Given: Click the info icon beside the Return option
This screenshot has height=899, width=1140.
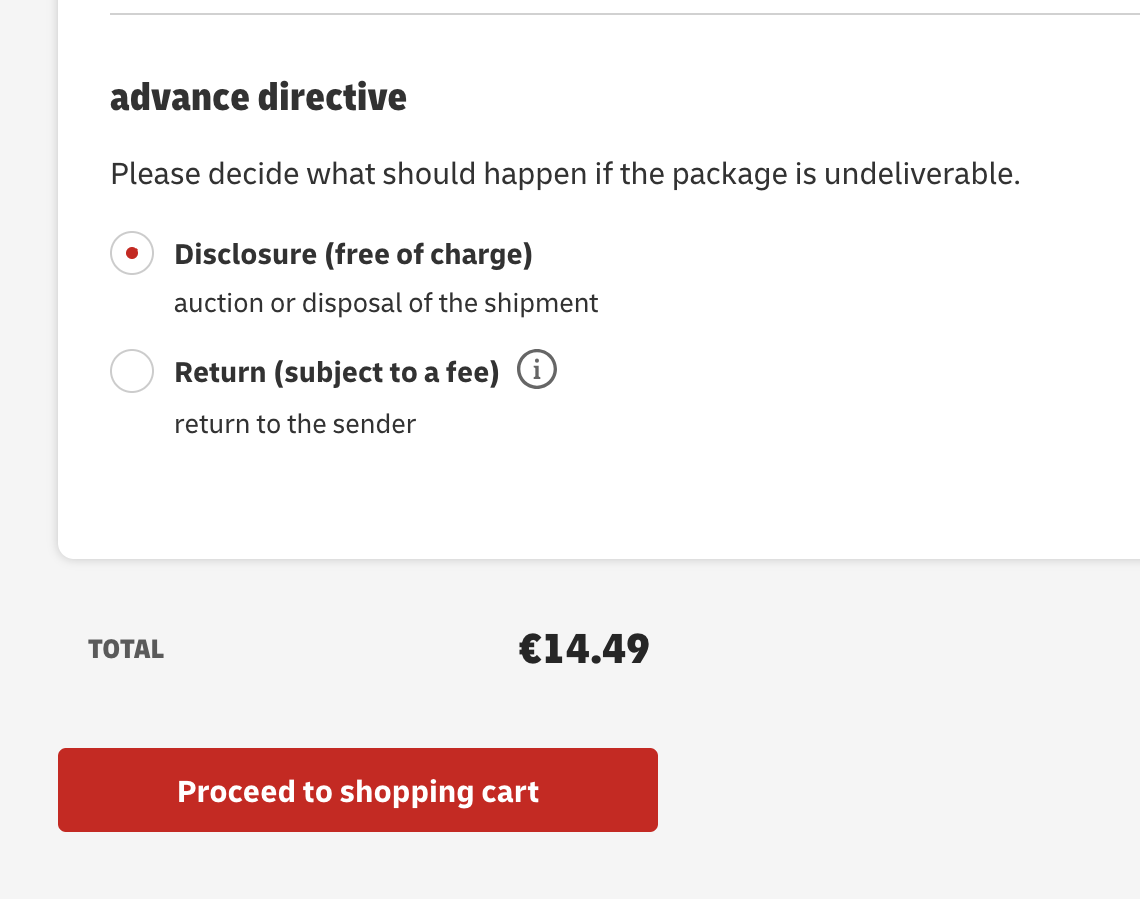Looking at the screenshot, I should (x=537, y=371).
